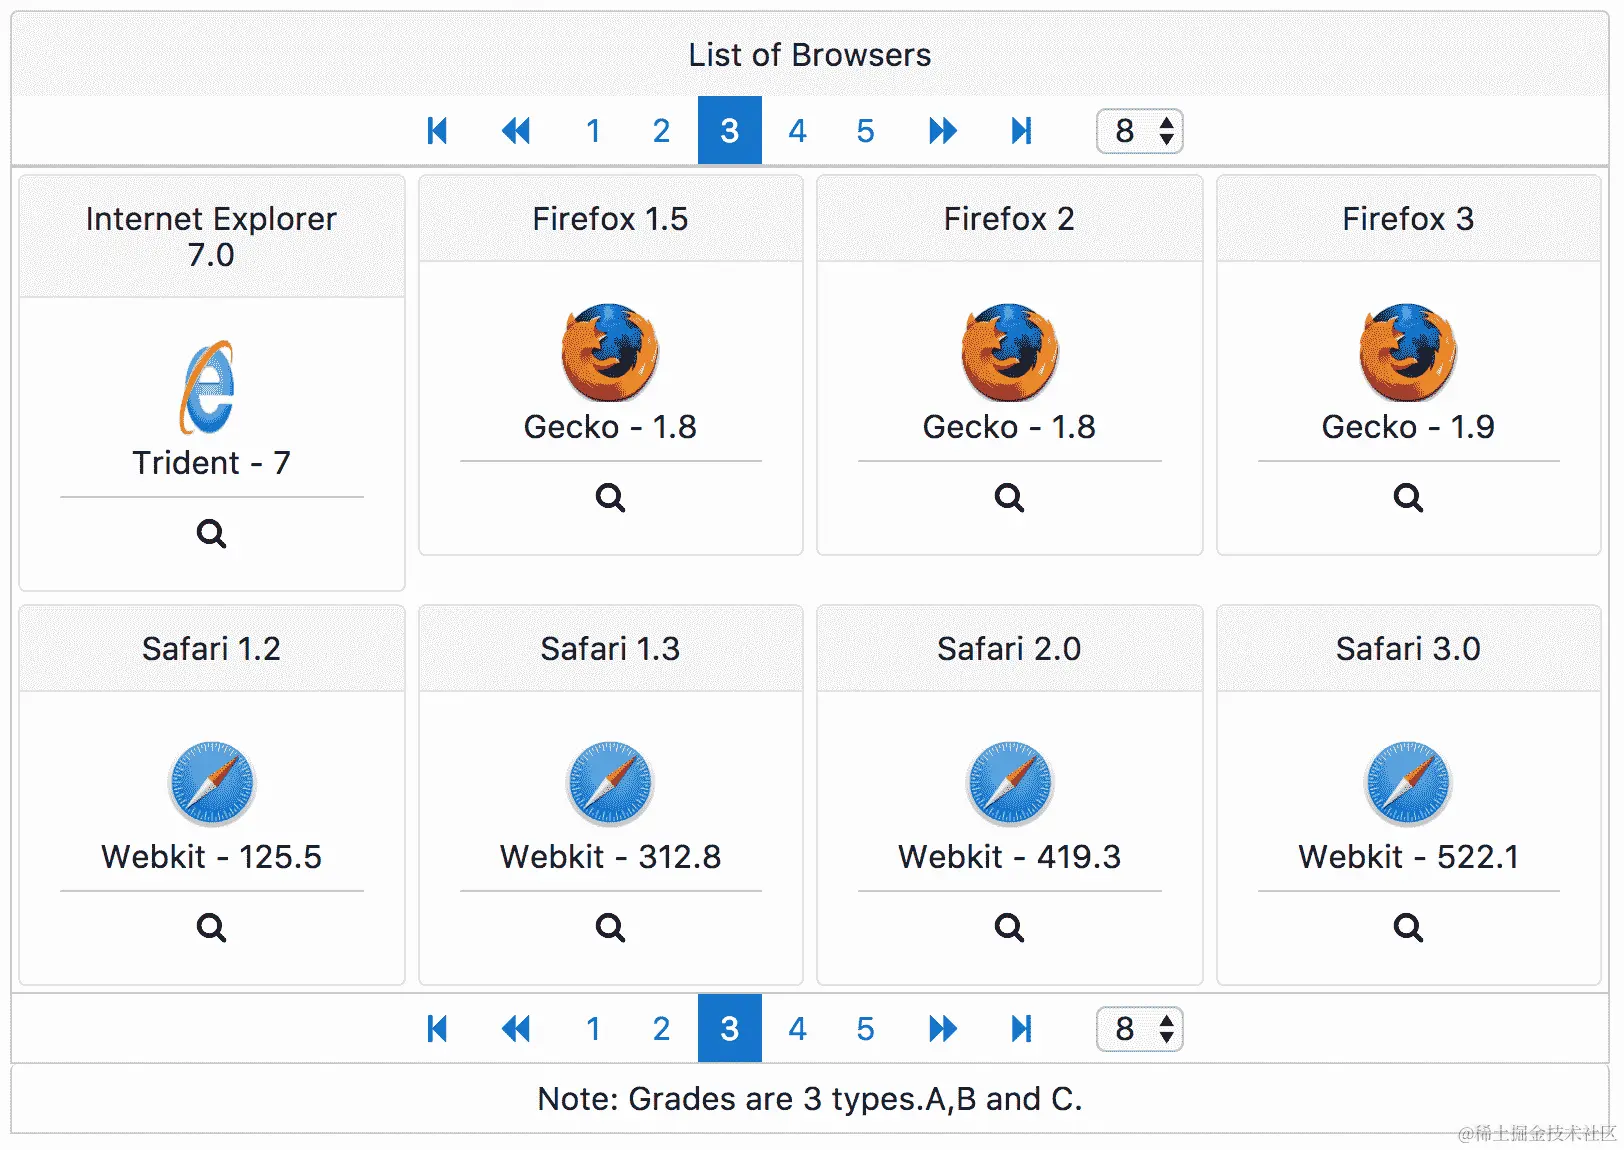
Task: Jump to last page in bottom paginator
Action: tap(1021, 1028)
